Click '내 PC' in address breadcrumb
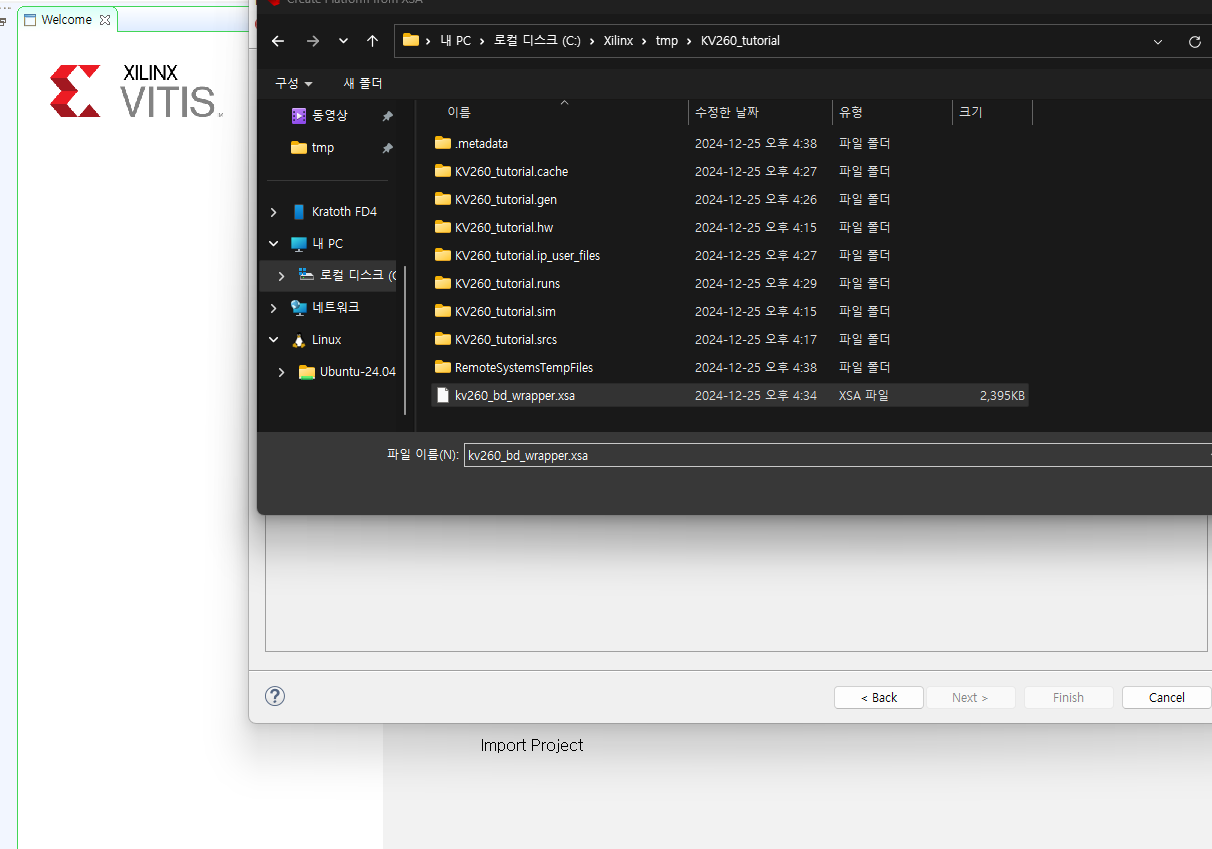The width and height of the screenshot is (1212, 849). click(x=455, y=41)
